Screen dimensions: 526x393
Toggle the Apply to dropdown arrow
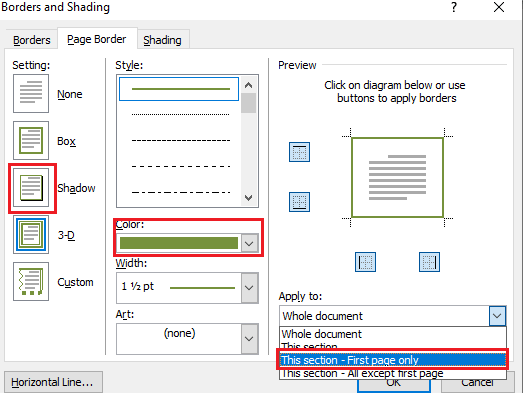[497, 316]
